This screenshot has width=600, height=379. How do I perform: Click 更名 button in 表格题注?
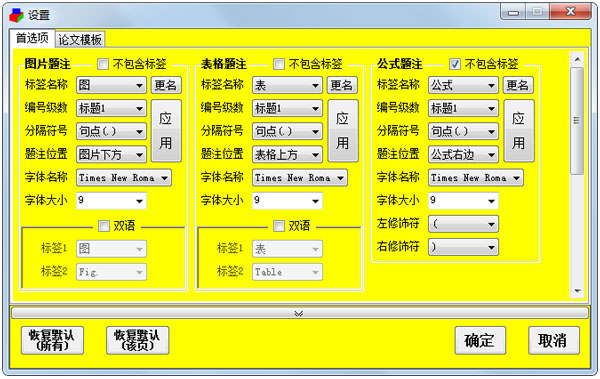[x=342, y=85]
